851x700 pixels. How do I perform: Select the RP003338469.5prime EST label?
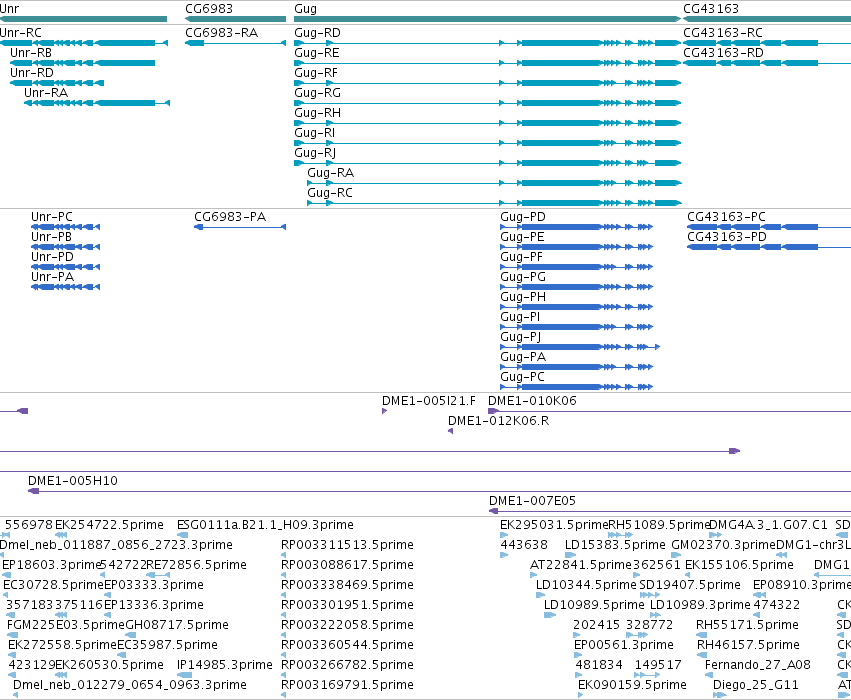tap(347, 585)
